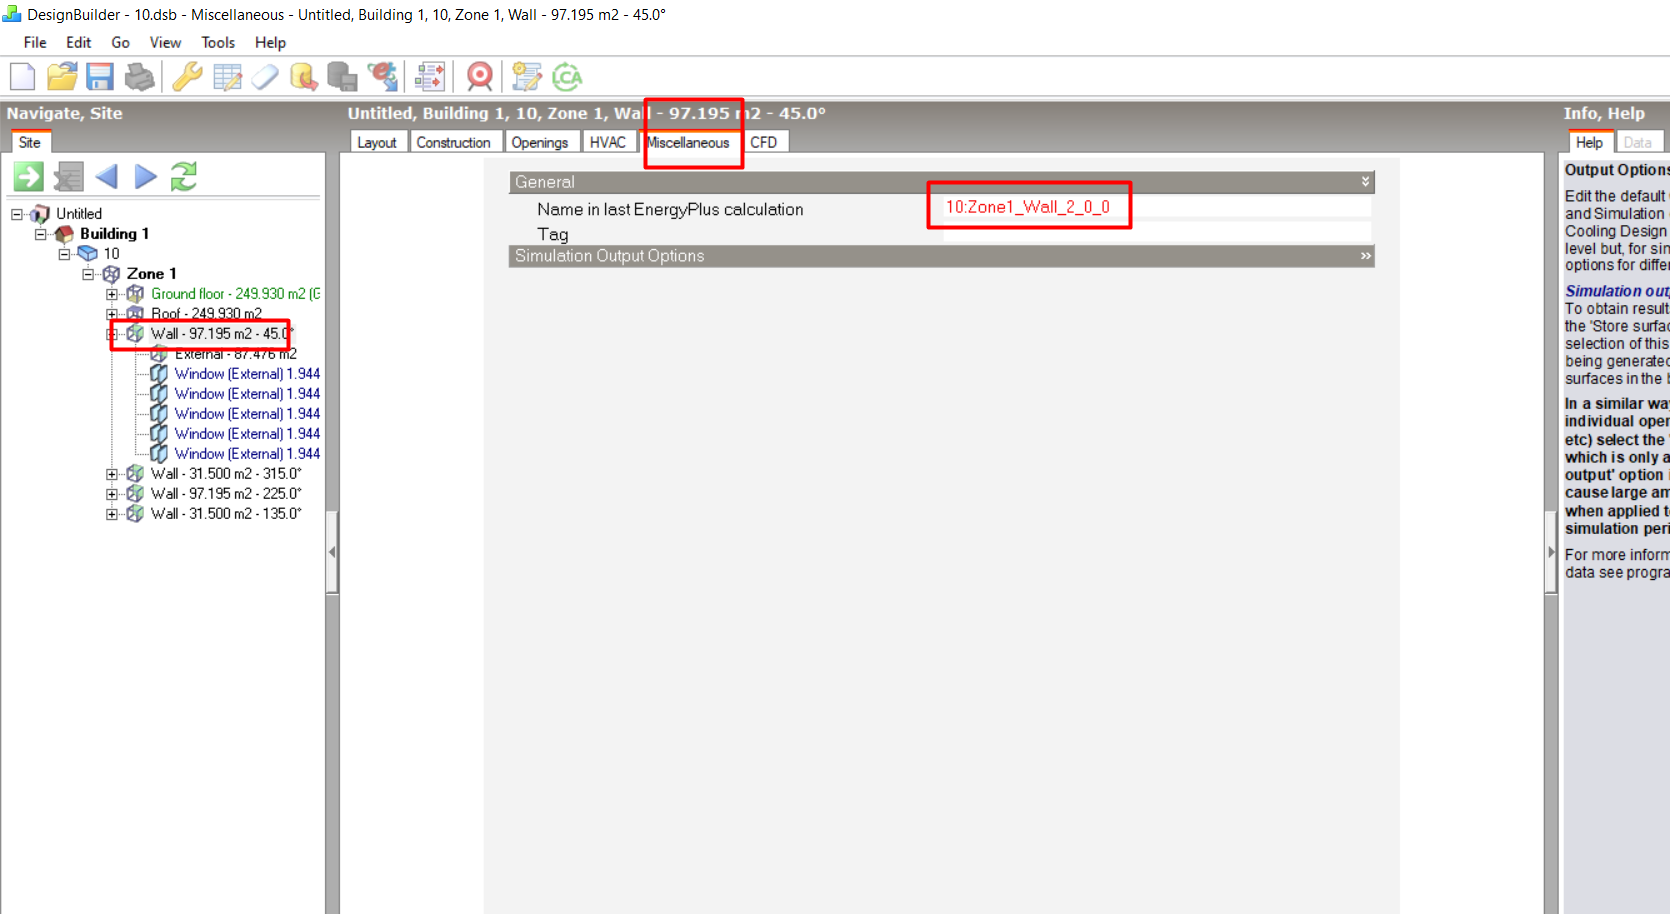The image size is (1670, 914).
Task: Select the eraser icon in the toolbar
Action: tap(265, 77)
